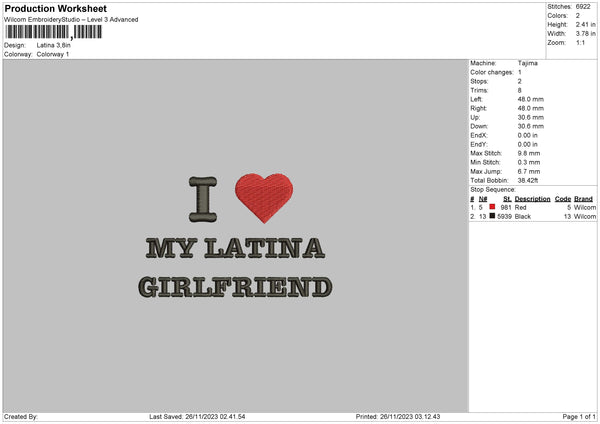The height and width of the screenshot is (424, 600).
Task: Click the Max Stitch value 9.8 mm
Action: [x=529, y=153]
